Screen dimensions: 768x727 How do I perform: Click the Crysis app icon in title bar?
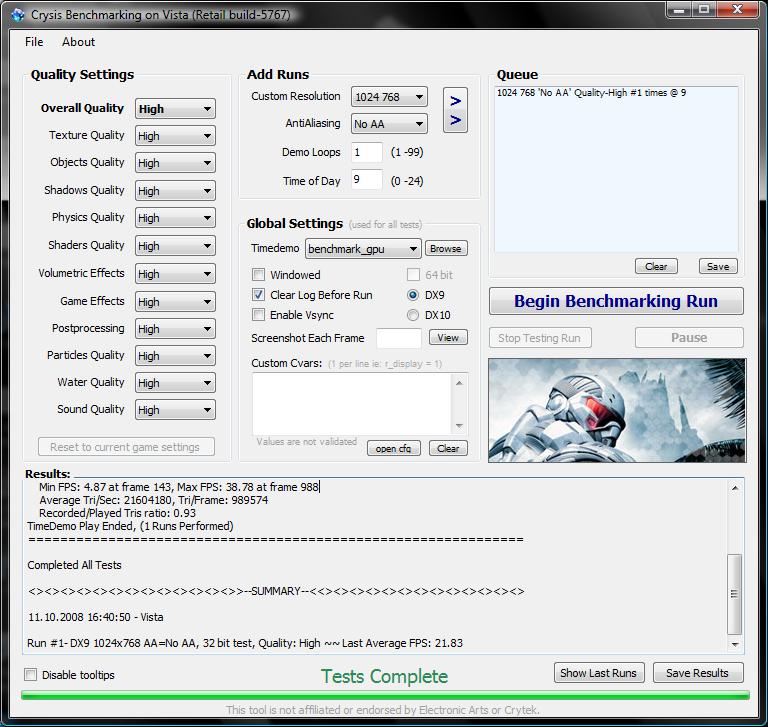tap(18, 15)
